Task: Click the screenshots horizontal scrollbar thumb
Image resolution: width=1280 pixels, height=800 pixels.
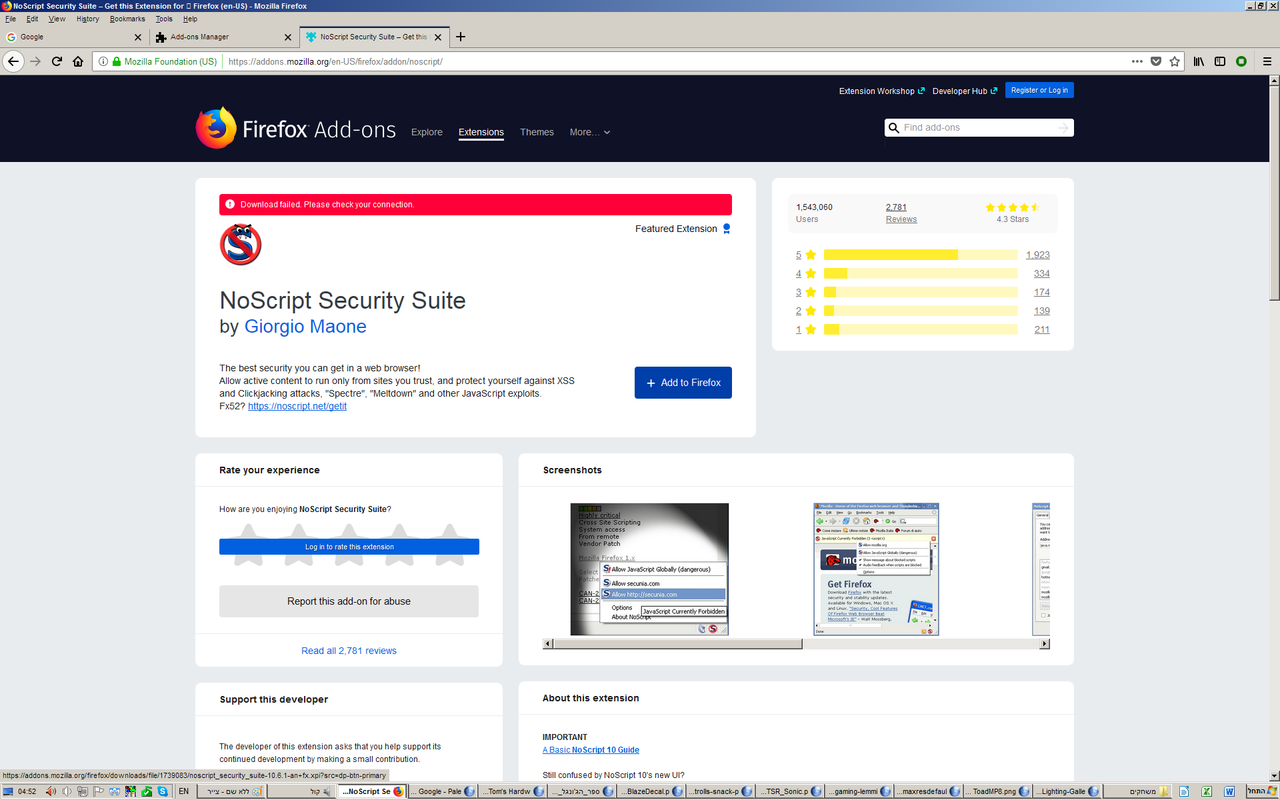Action: tap(678, 644)
